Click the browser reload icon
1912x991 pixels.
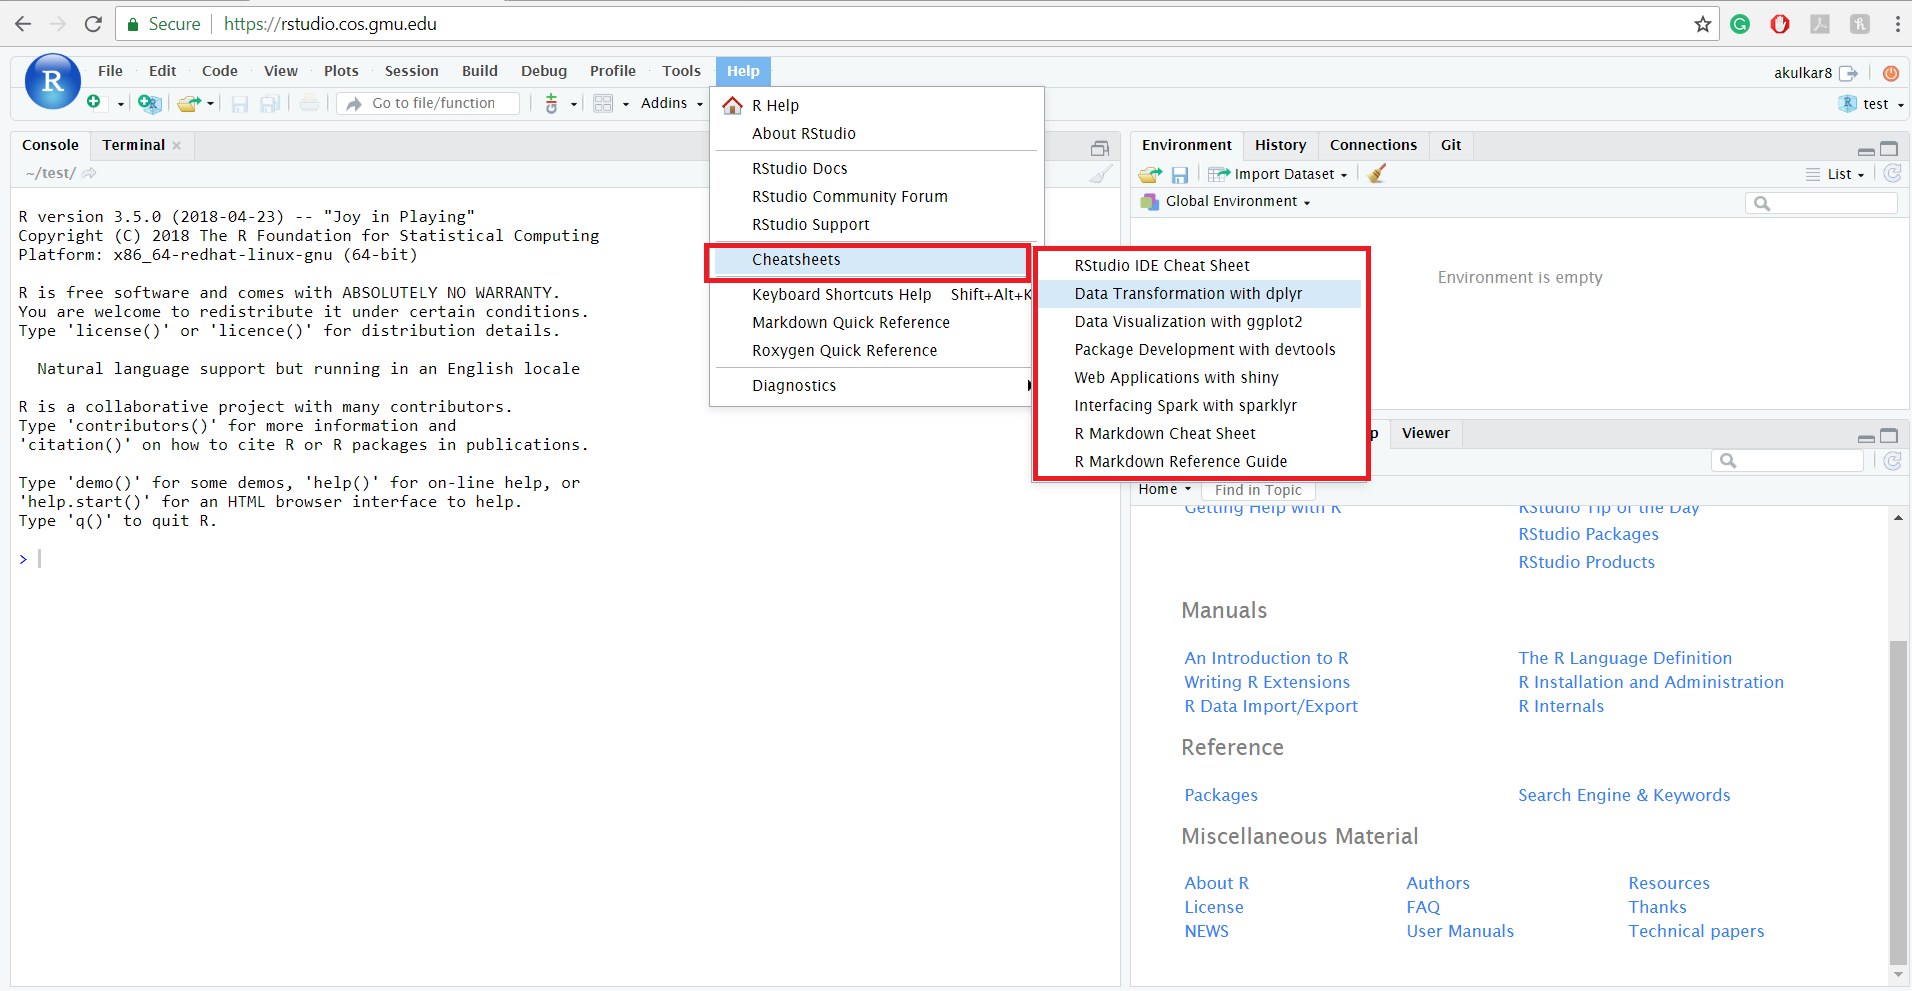(93, 24)
